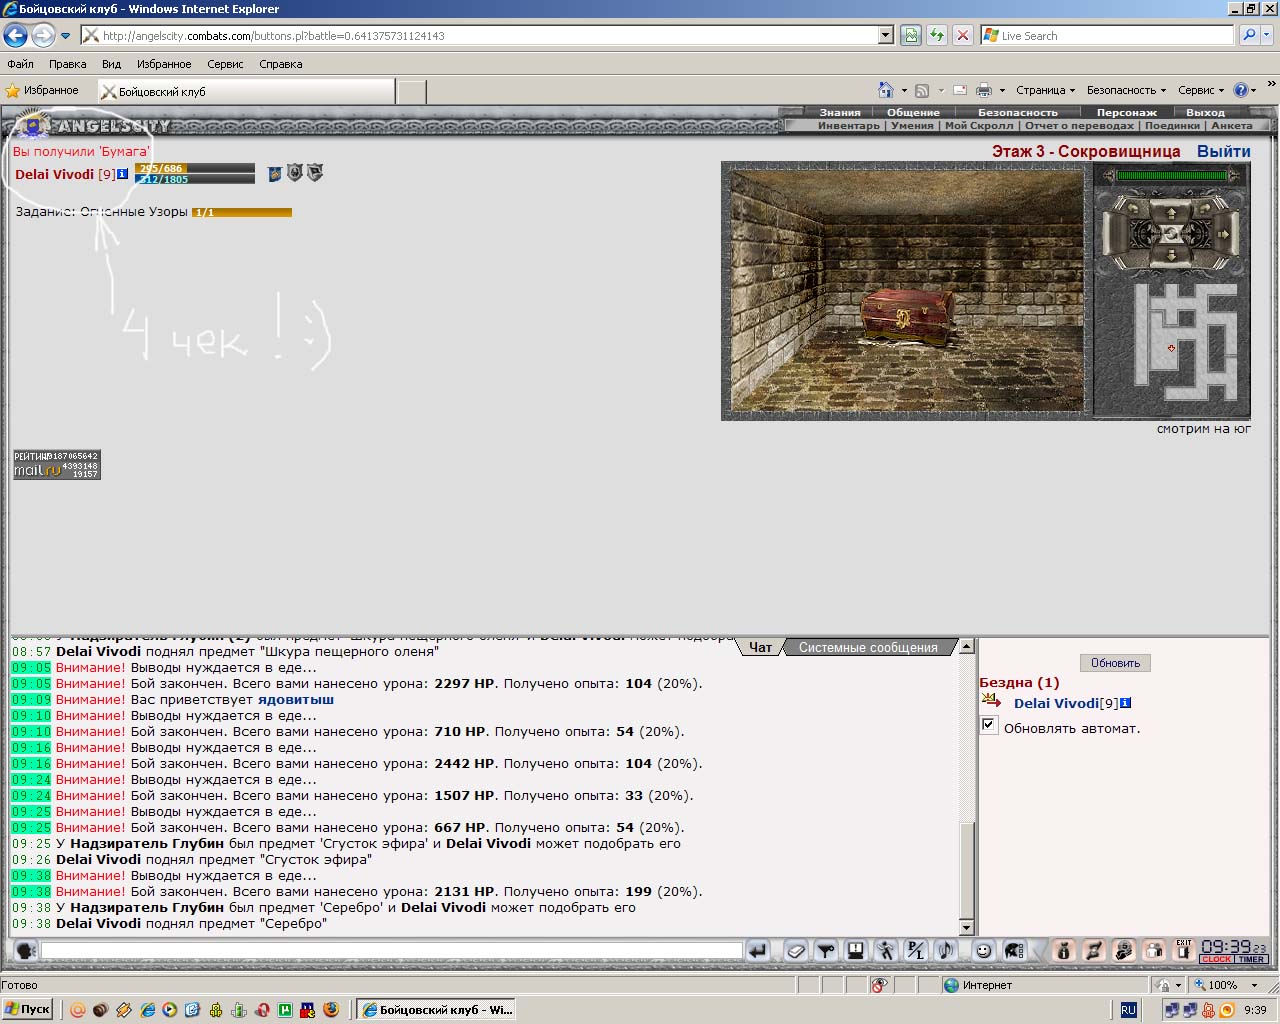
Task: Open Умения in the game submenu
Action: 912,126
